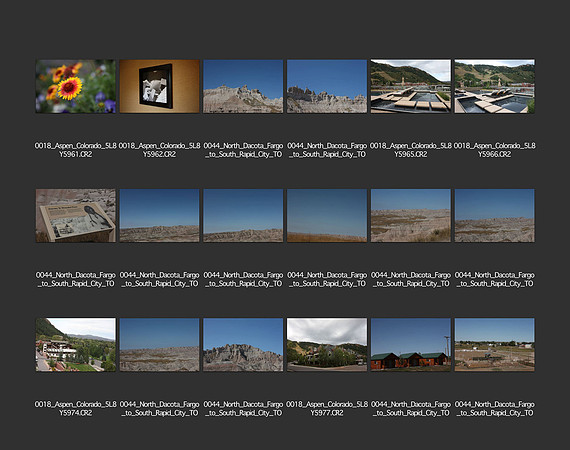Select the badlands peaks thumbnail beside Y5965 pool
Image resolution: width=570 pixels, height=450 pixels.
(x=327, y=86)
